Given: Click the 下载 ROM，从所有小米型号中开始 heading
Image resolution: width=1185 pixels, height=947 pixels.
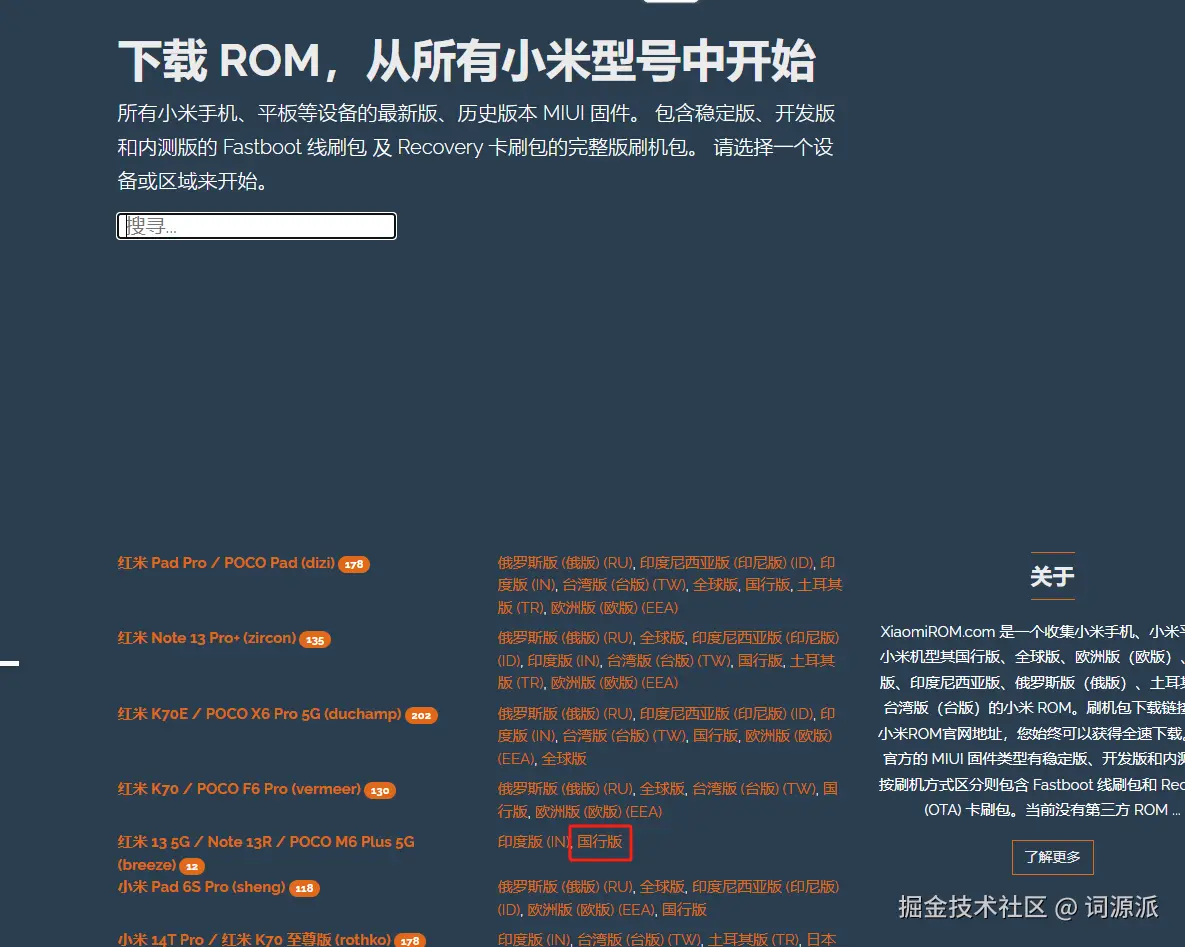Looking at the screenshot, I should click(x=466, y=60).
